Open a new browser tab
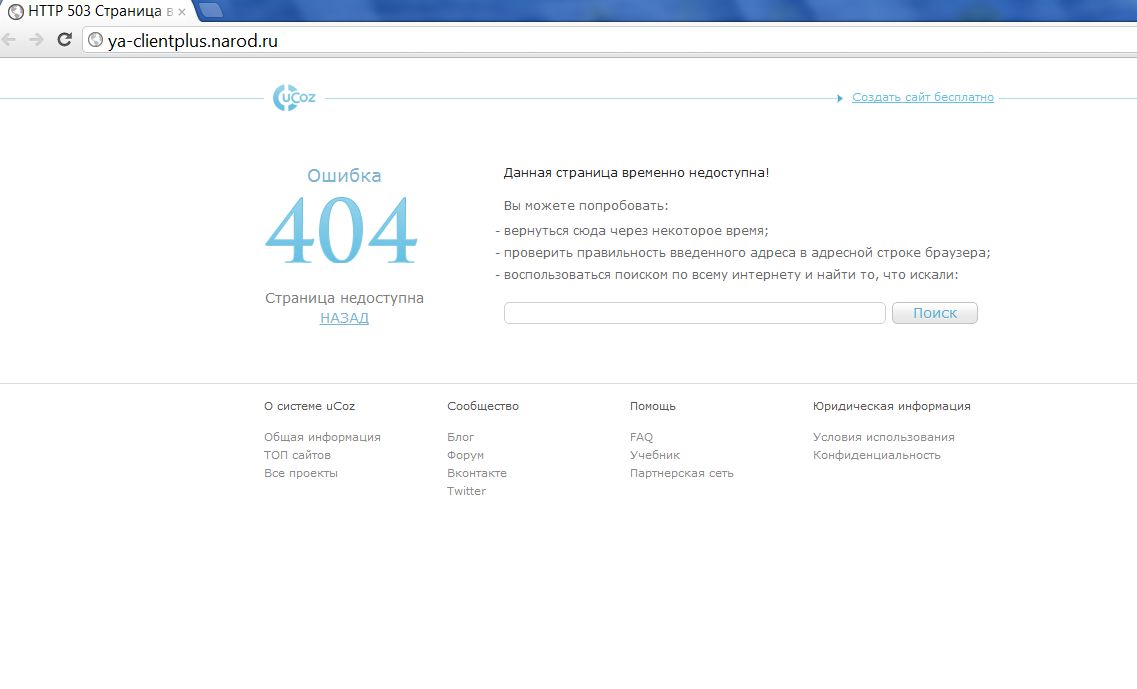The image size is (1137, 689). pyautogui.click(x=211, y=11)
